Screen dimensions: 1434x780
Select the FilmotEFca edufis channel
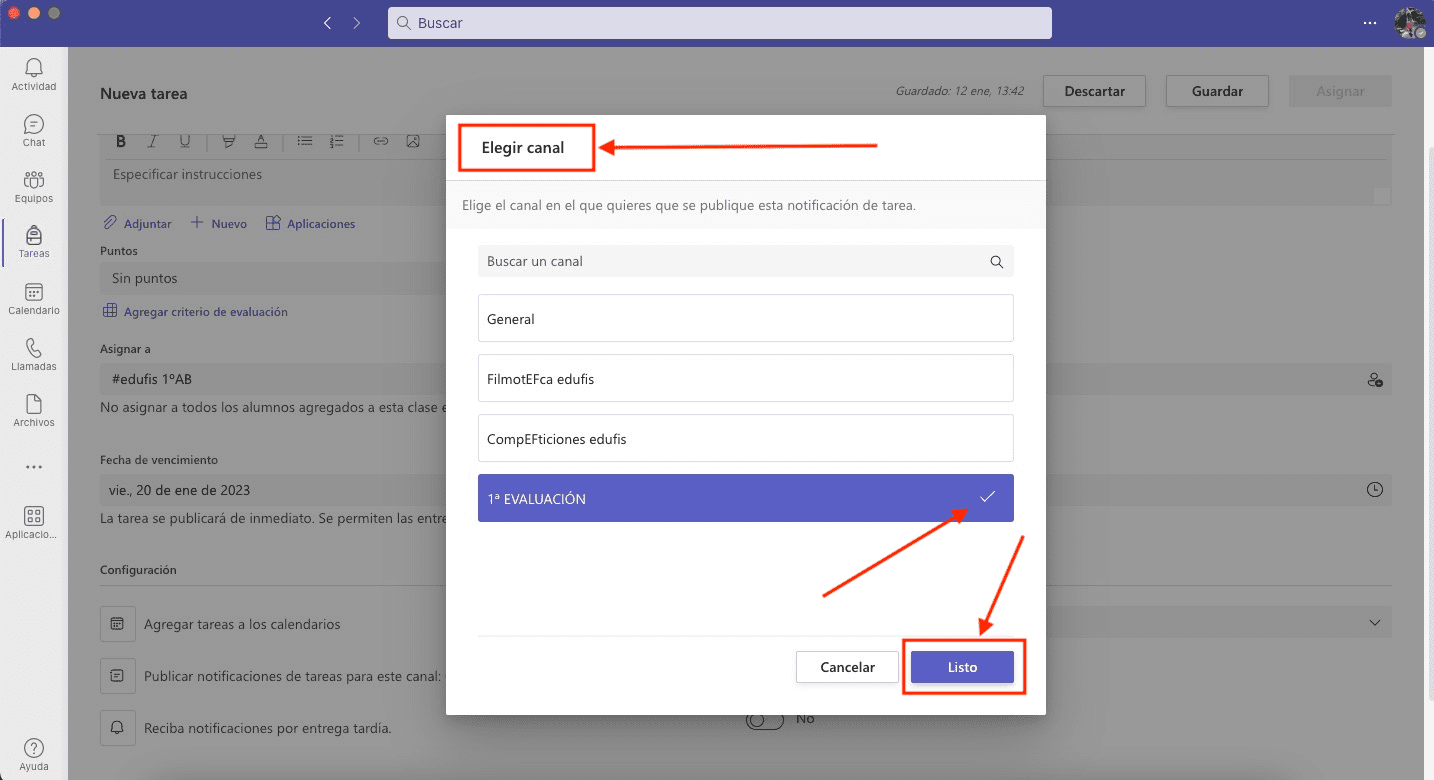click(x=745, y=379)
